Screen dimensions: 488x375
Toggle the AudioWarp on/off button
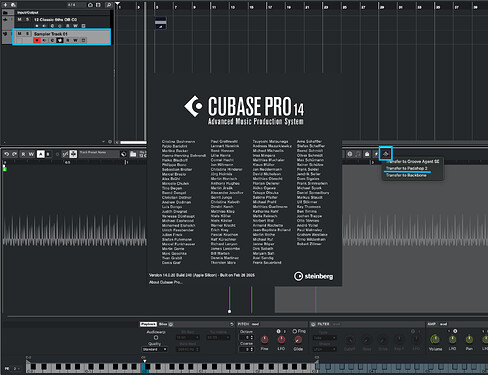156,338
